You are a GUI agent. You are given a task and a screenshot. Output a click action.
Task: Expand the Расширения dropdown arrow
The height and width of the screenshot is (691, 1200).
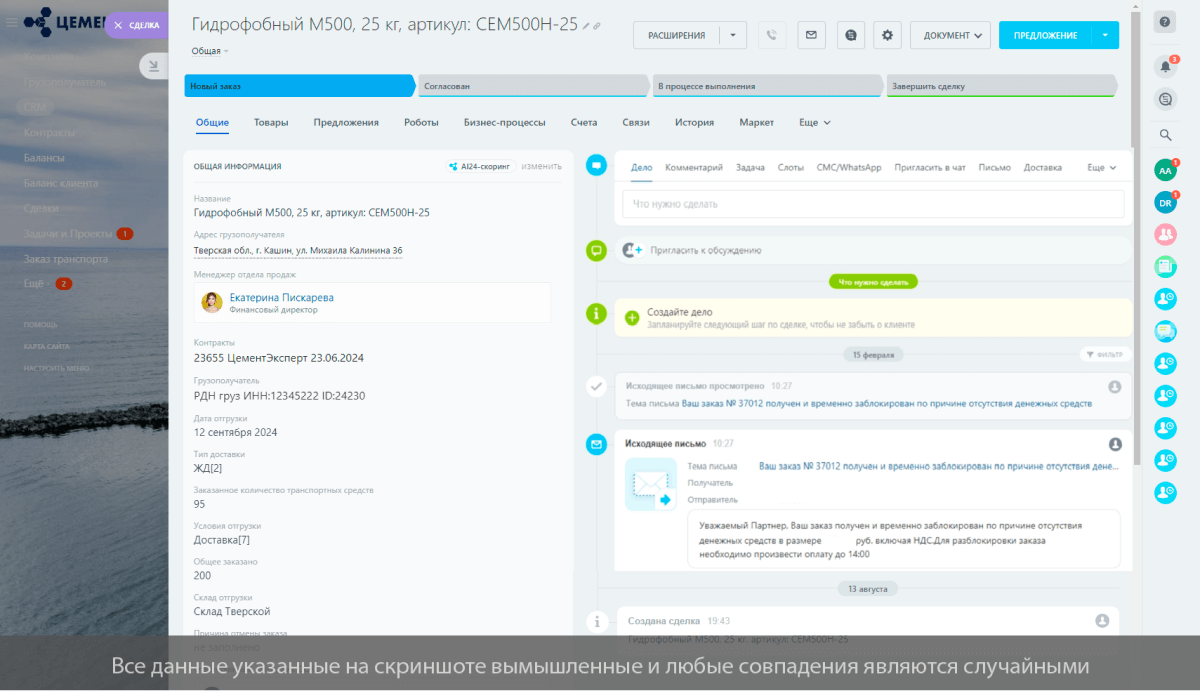732,35
